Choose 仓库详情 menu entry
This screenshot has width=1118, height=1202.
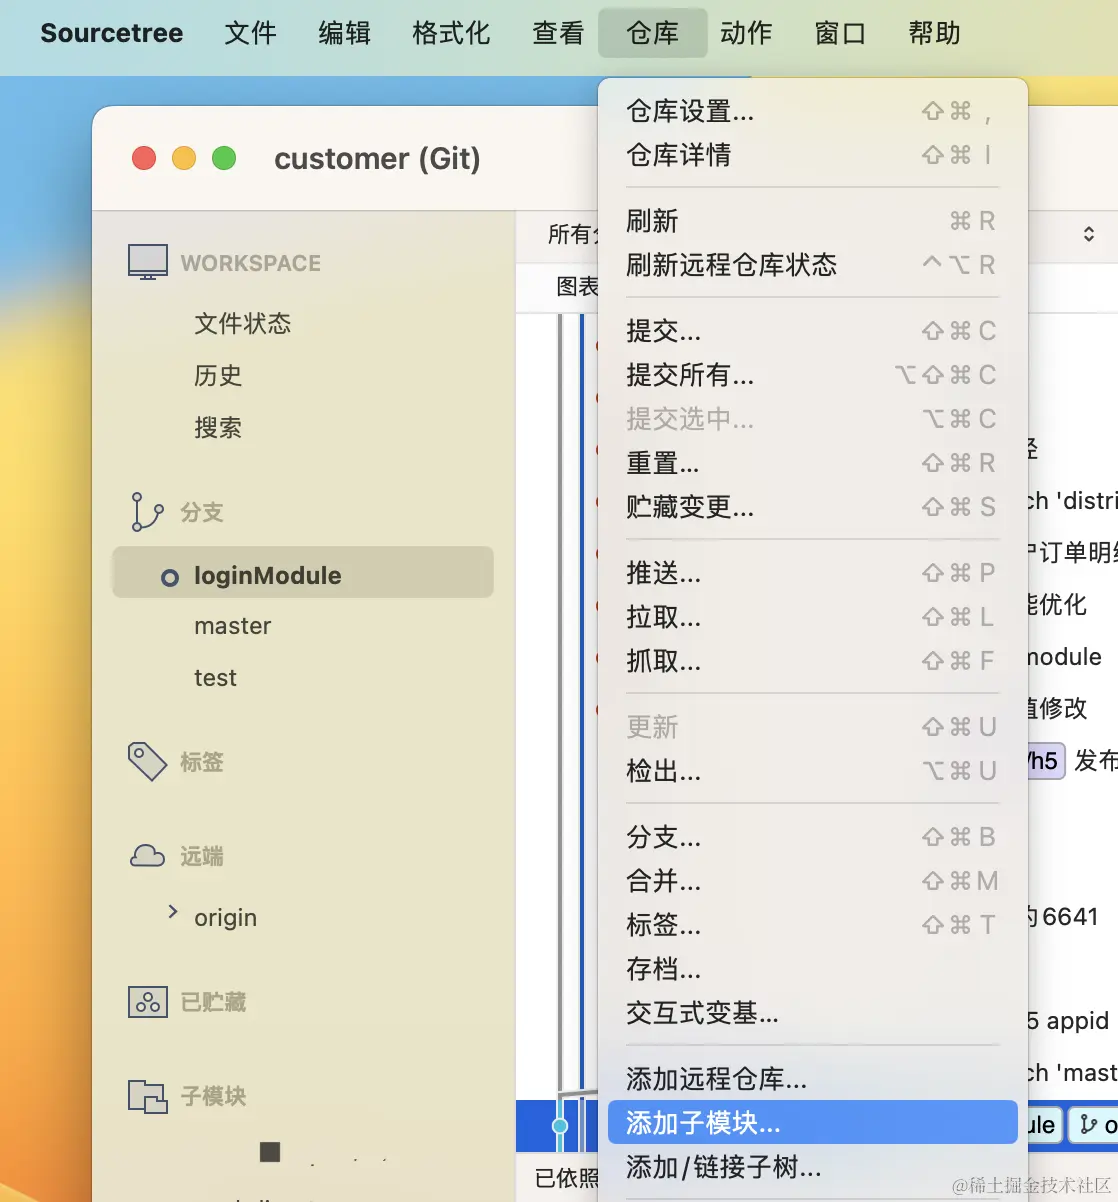812,155
